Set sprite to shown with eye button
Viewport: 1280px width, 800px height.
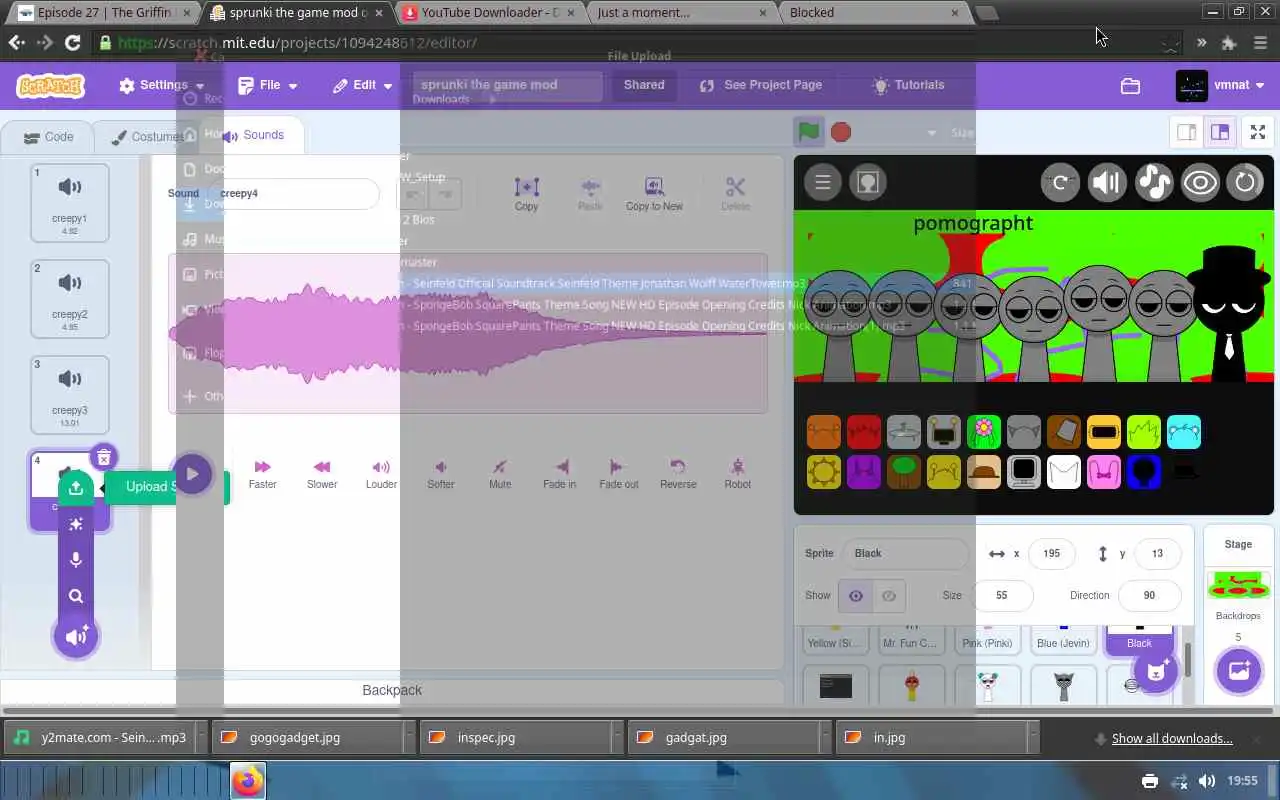tap(856, 596)
